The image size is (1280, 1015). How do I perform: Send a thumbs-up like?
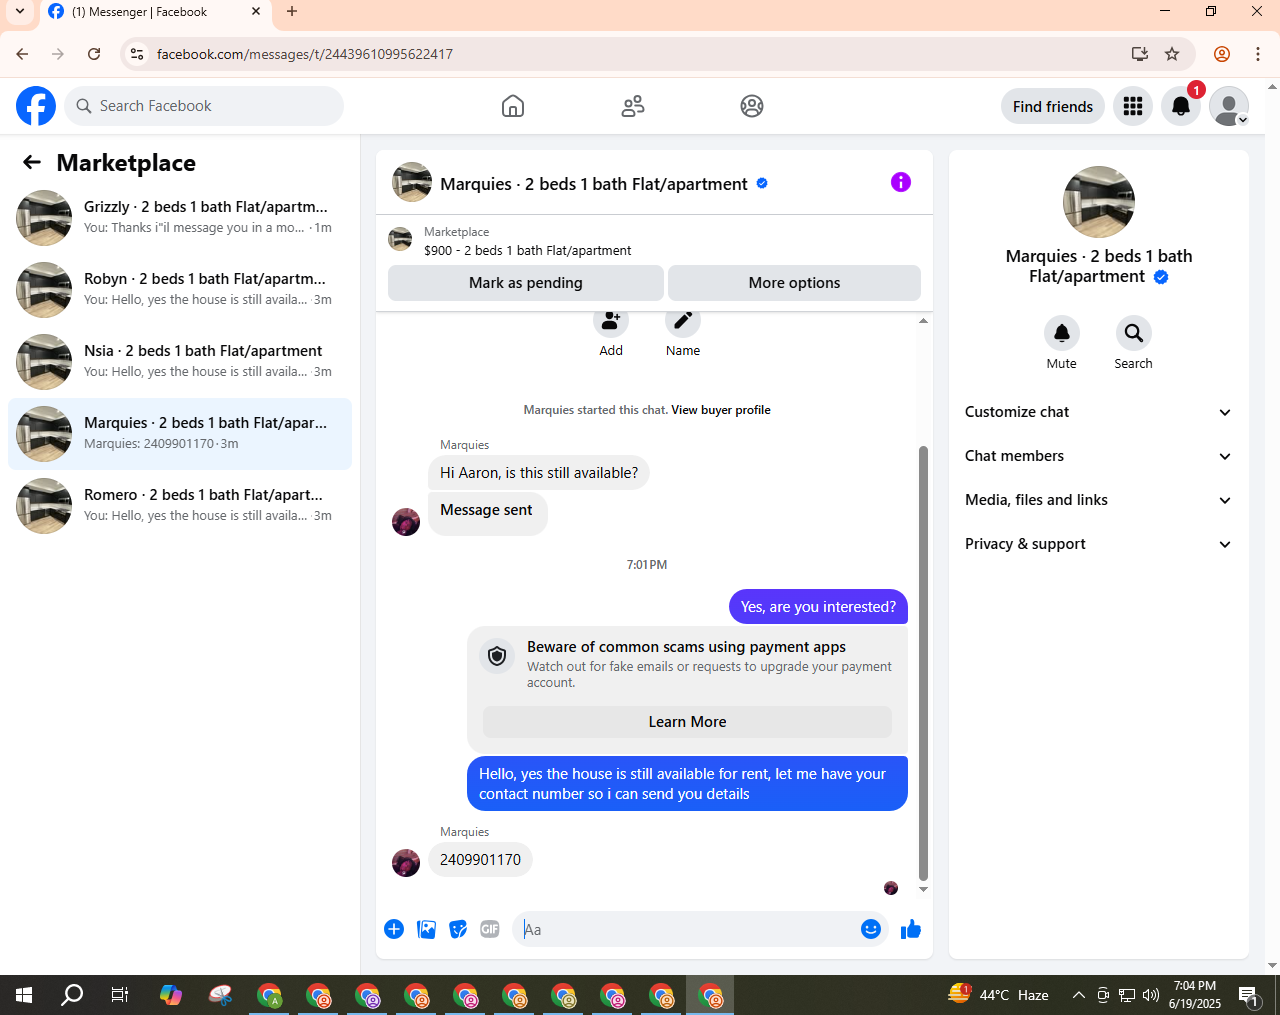point(911,929)
